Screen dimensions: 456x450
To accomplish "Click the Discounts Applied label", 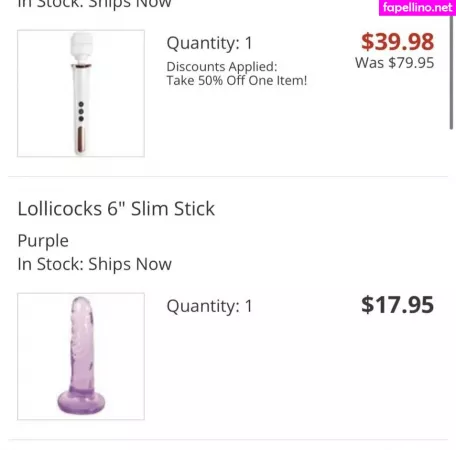I will (222, 67).
